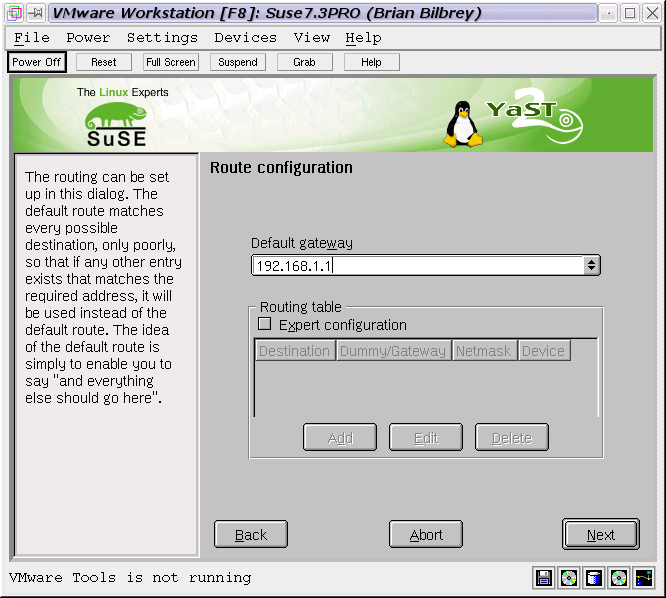Click the pin icon in title bar

[x=35, y=13]
